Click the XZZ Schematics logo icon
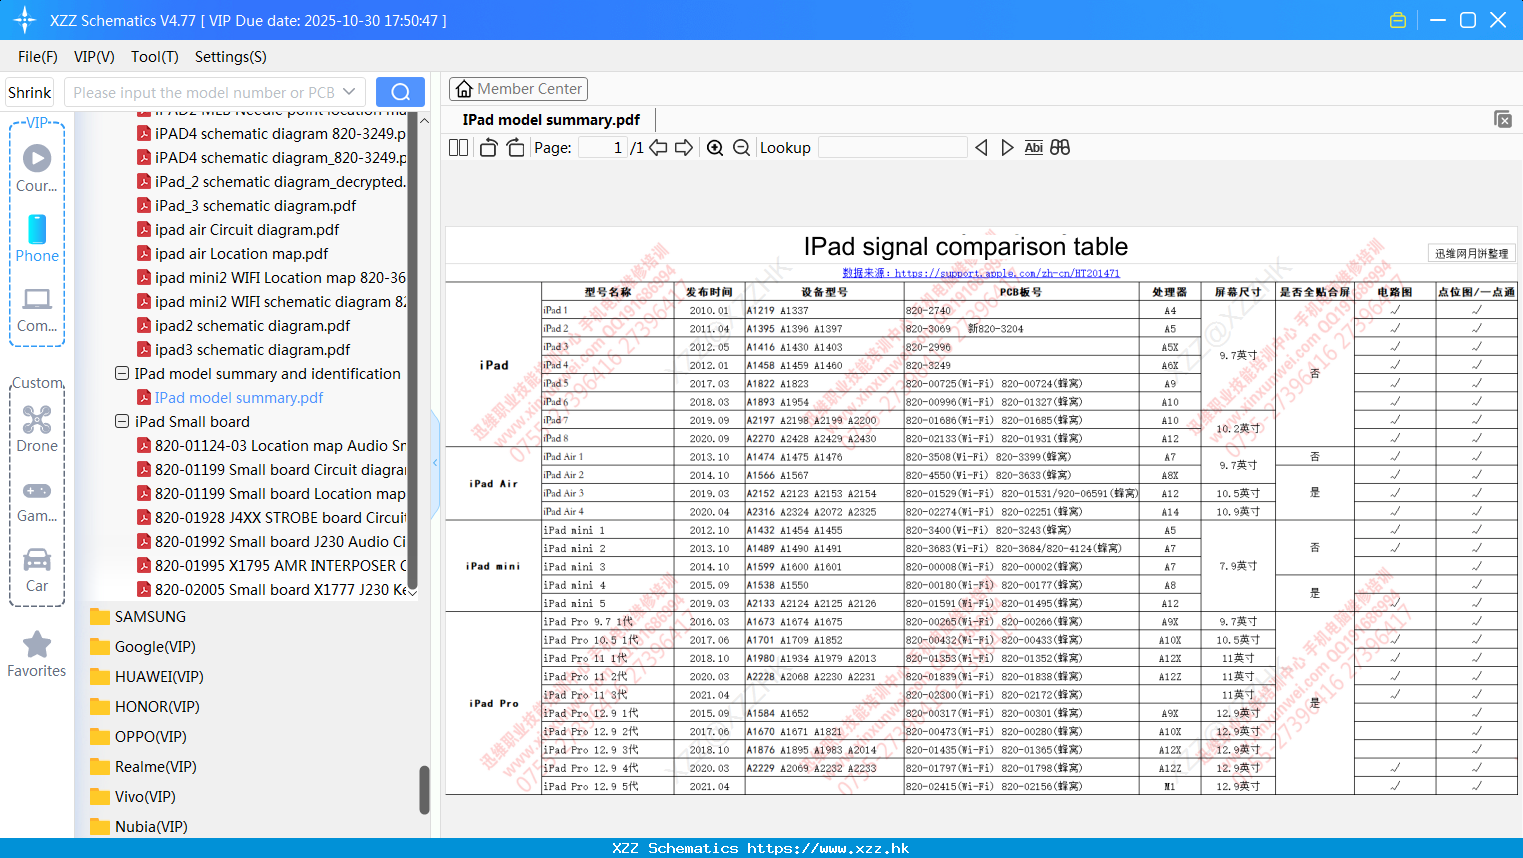1523x858 pixels. pos(25,20)
